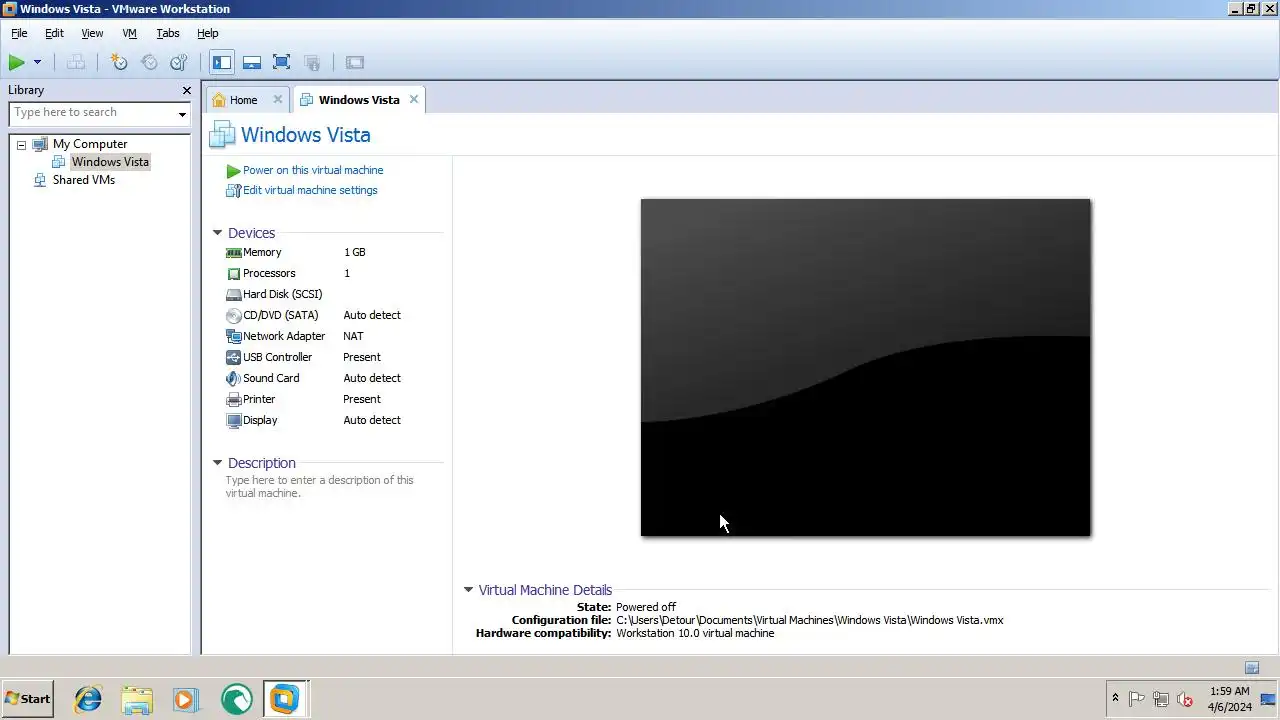The image size is (1280, 720).
Task: Click the Network Adapter value NAT
Action: pos(353,337)
